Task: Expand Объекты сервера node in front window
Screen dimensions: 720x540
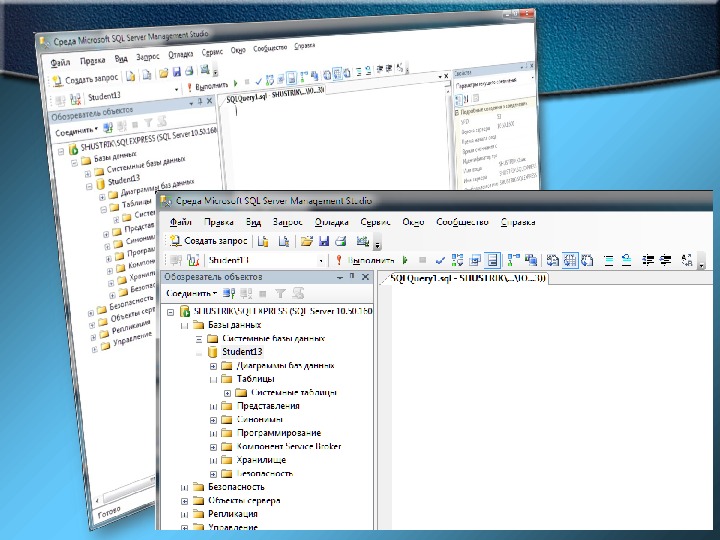Action: tap(184, 501)
